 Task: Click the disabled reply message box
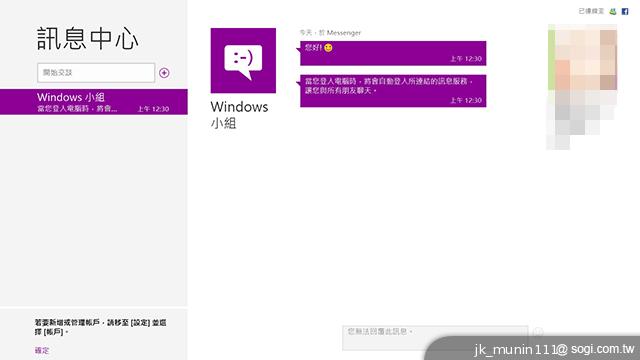coord(435,338)
